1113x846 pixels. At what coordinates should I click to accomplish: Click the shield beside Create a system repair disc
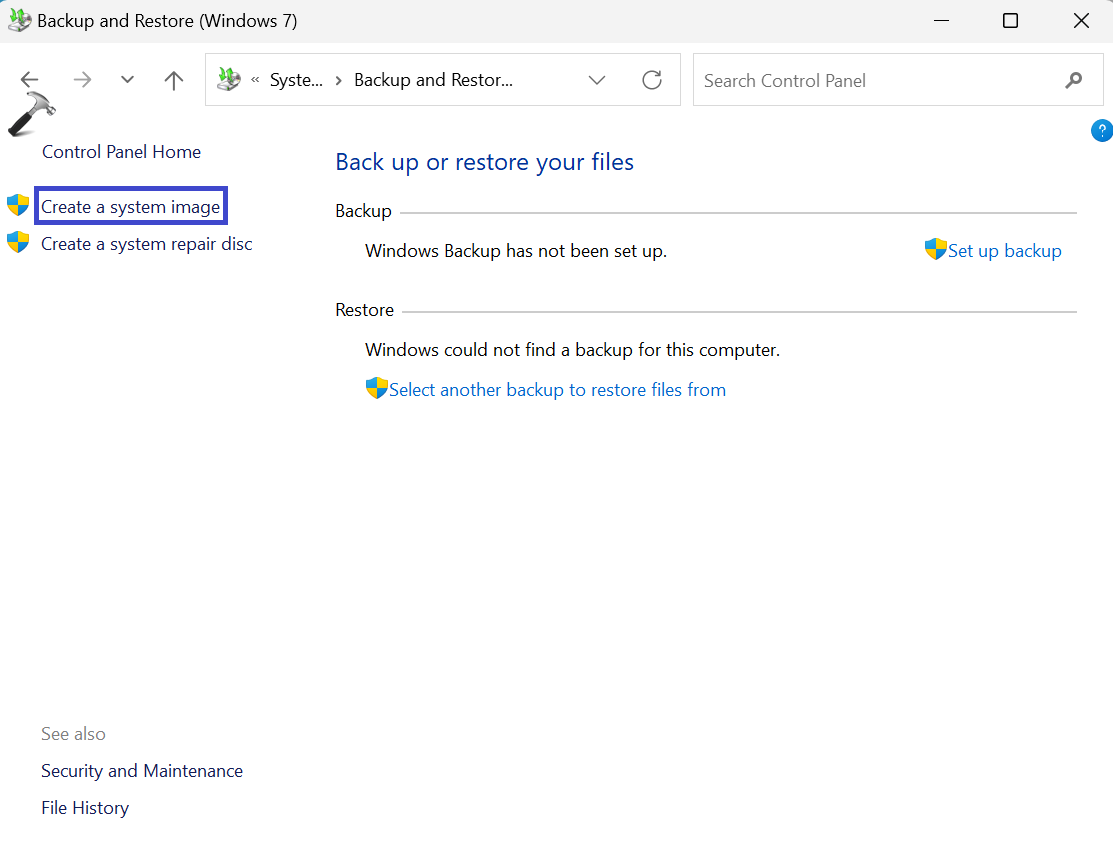[x=18, y=242]
